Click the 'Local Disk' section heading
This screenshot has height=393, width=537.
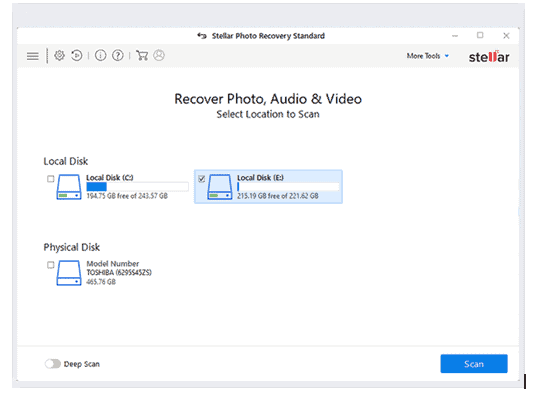coord(66,161)
